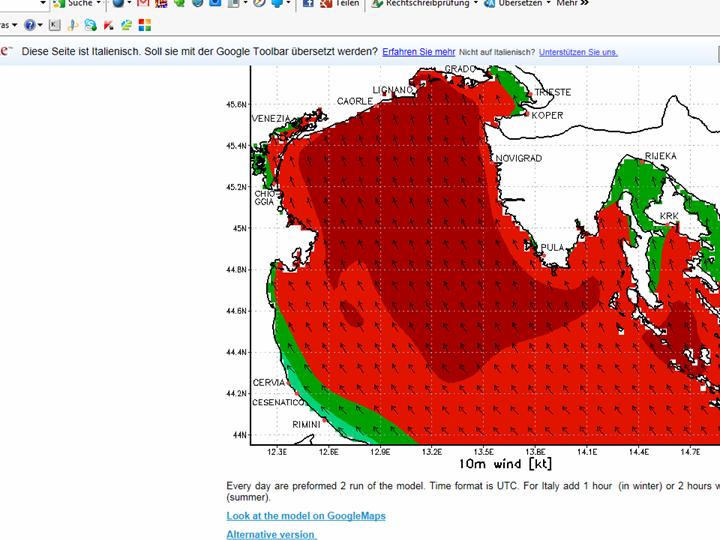Screen dimensions: 720x540
Task: Click the blue help question mark icon
Action: [x=29, y=24]
